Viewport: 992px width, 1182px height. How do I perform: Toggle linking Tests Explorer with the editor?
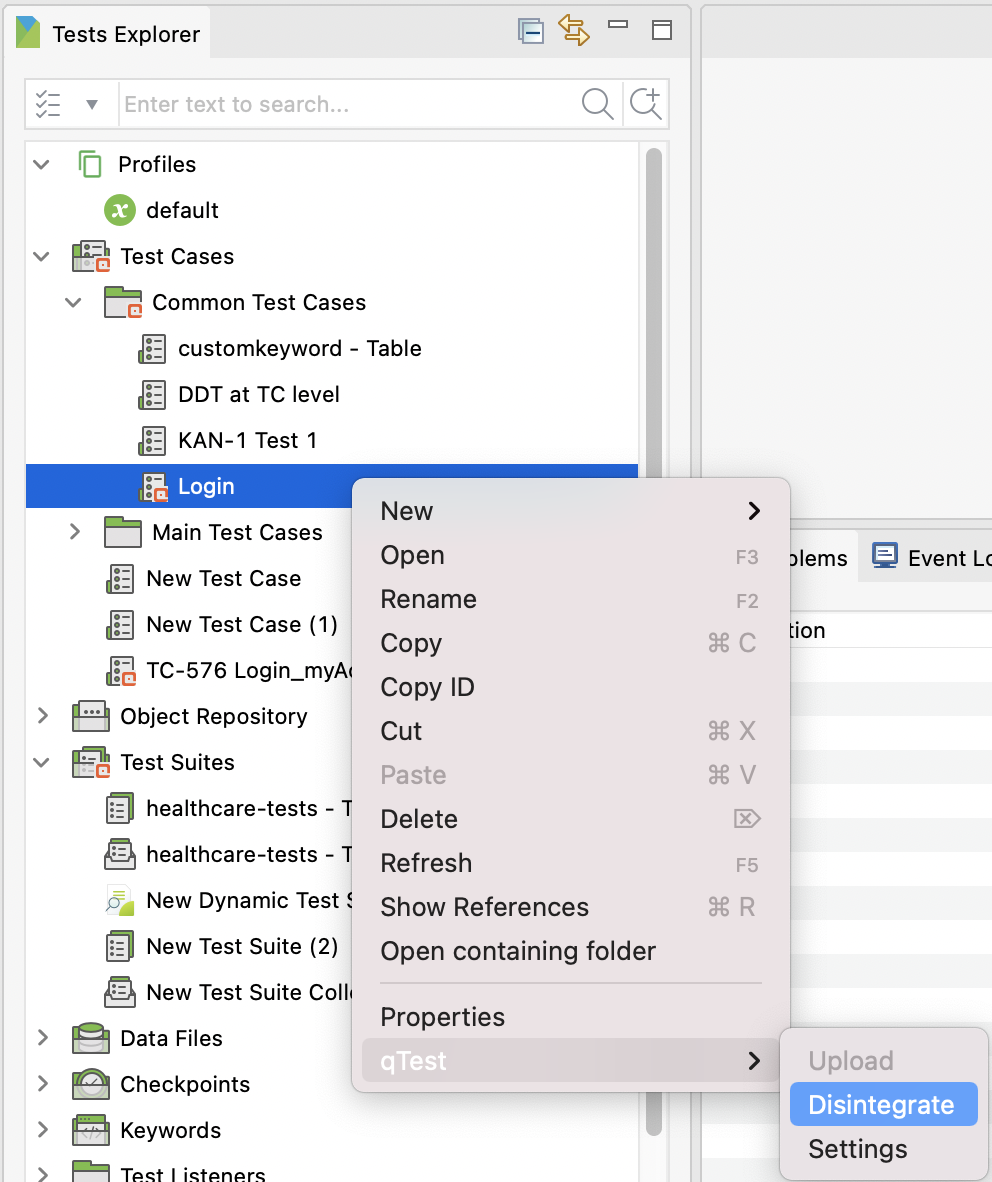574,31
